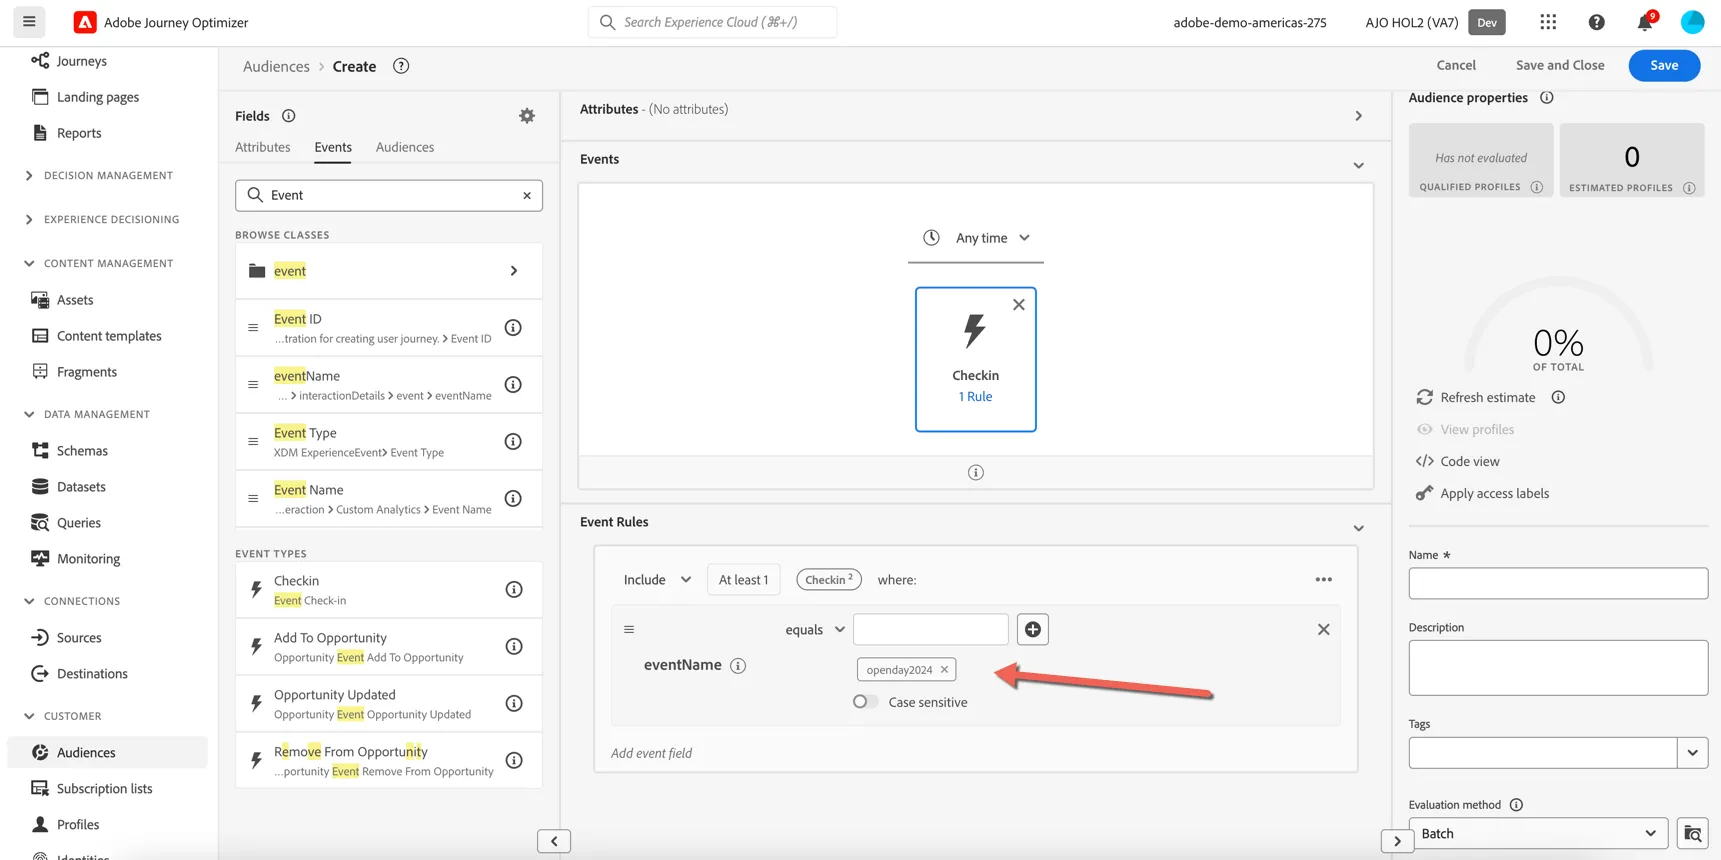
Task: Show info for Event ID field
Action: [x=513, y=327]
